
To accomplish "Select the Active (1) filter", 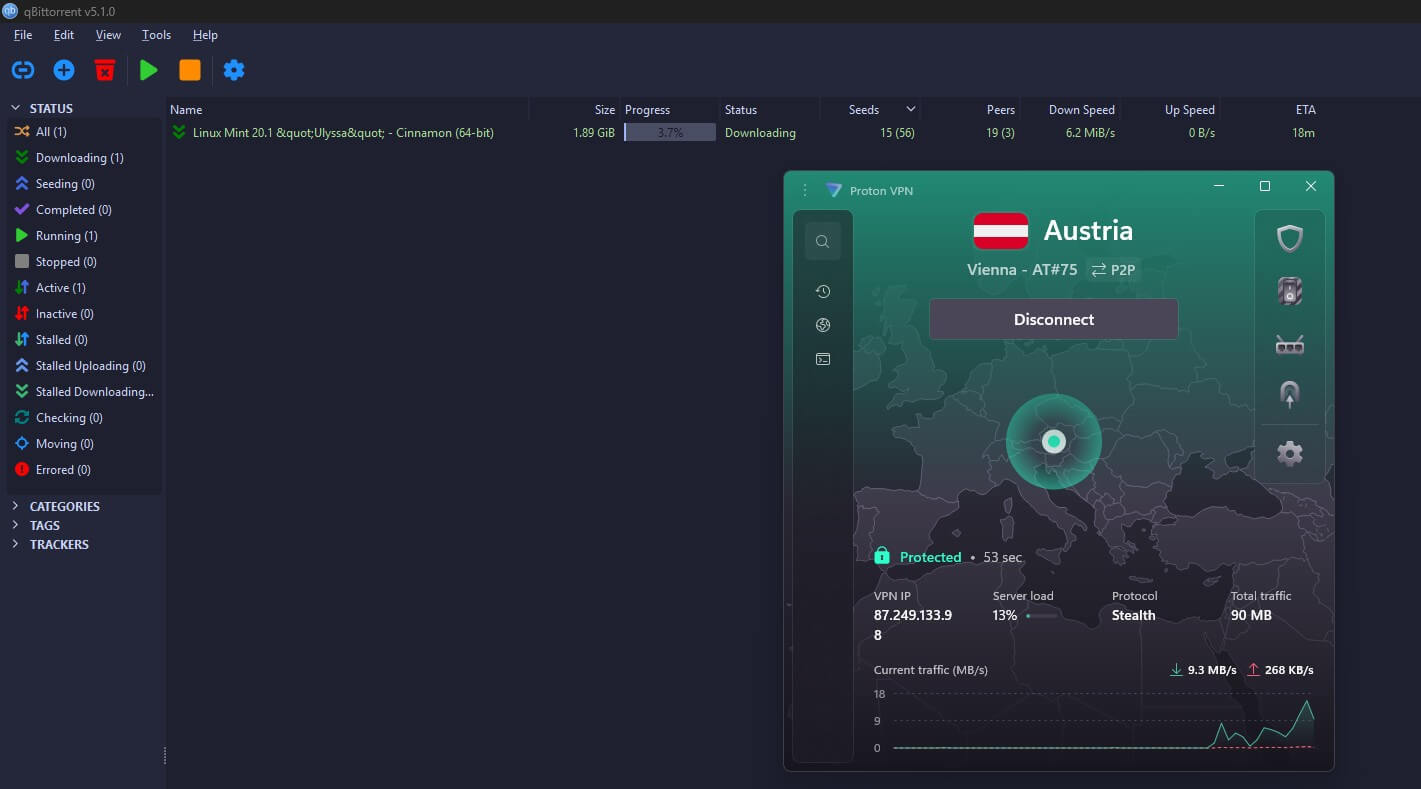I will [x=84, y=288].
